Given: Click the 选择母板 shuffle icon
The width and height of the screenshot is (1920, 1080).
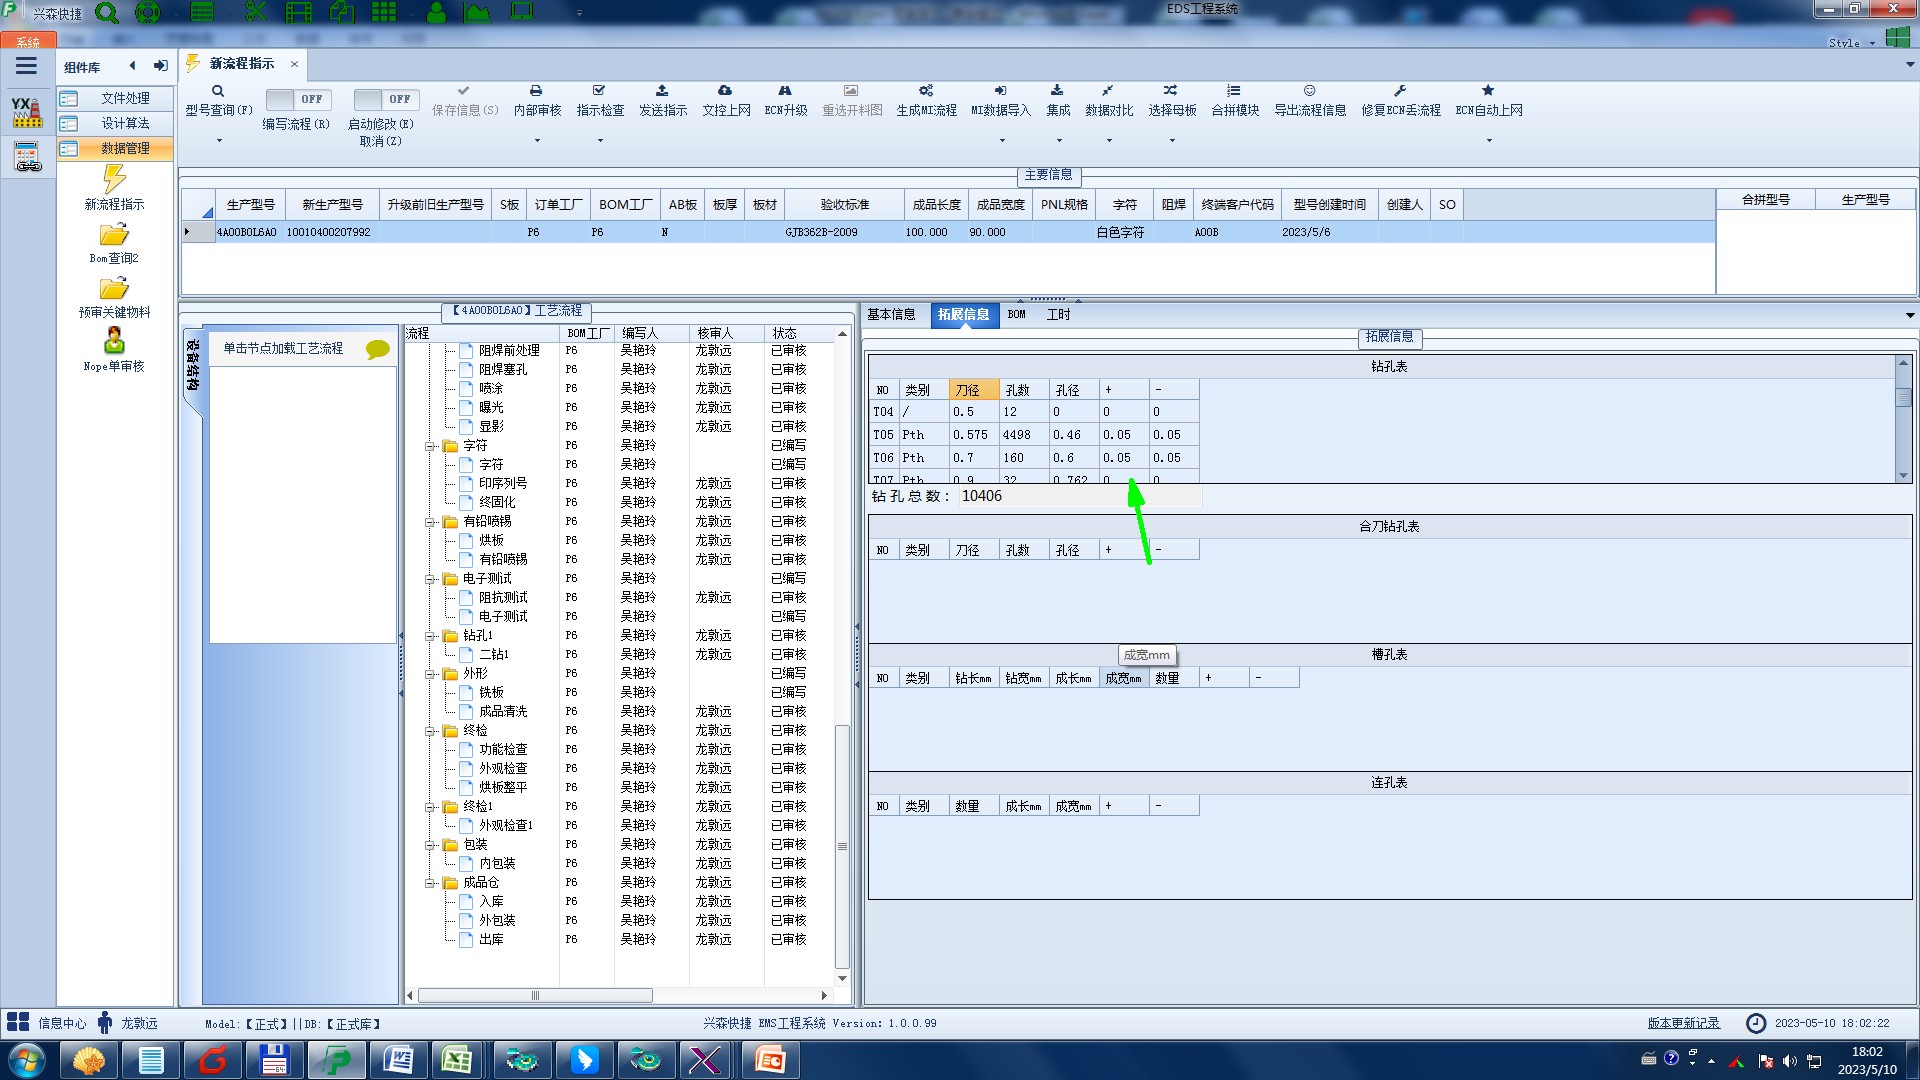Looking at the screenshot, I should click(1171, 91).
